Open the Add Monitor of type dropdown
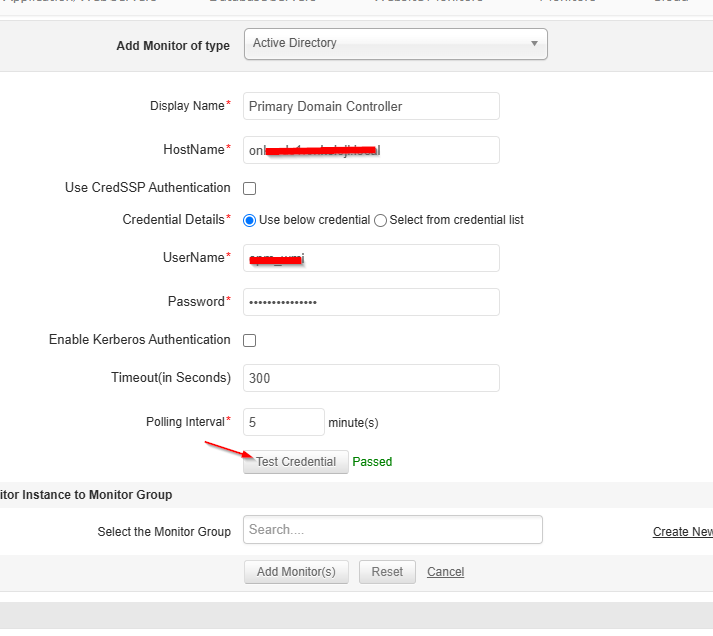This screenshot has width=713, height=636. [x=396, y=44]
